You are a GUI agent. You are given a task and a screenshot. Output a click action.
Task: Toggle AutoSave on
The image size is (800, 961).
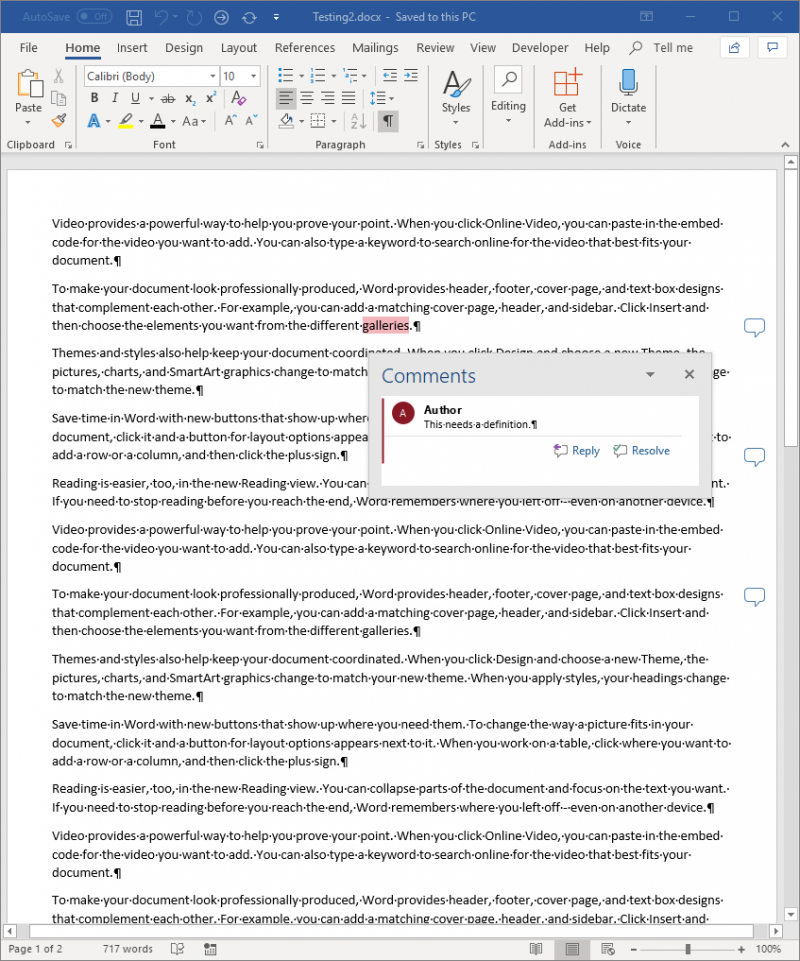point(94,17)
